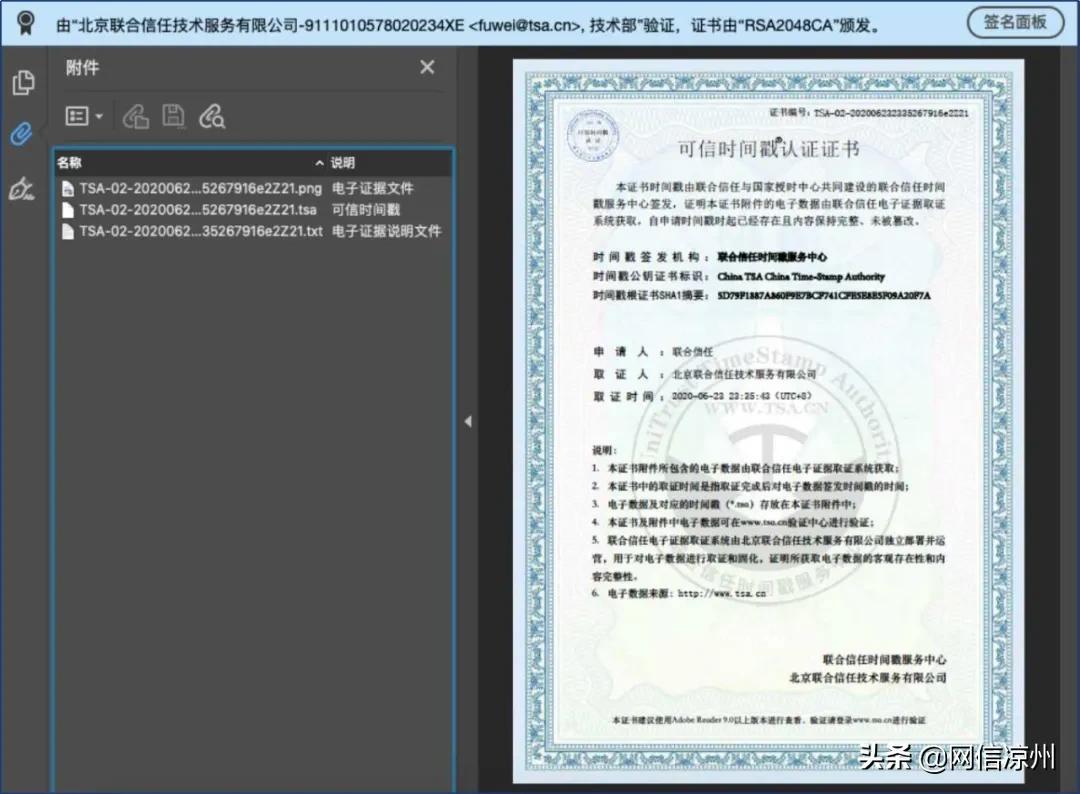Image resolution: width=1080 pixels, height=794 pixels.
Task: Sort by the 名称 column header
Action: [70, 163]
